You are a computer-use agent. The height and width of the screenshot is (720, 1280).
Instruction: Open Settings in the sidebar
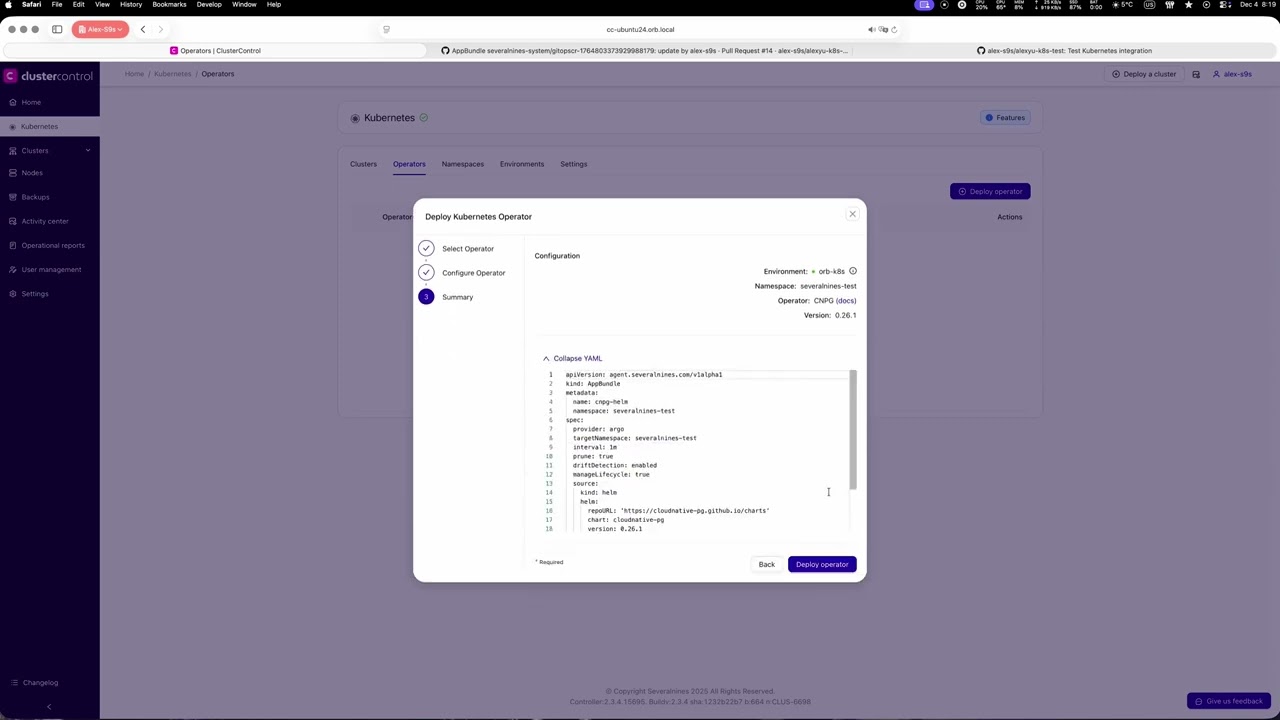coord(35,293)
